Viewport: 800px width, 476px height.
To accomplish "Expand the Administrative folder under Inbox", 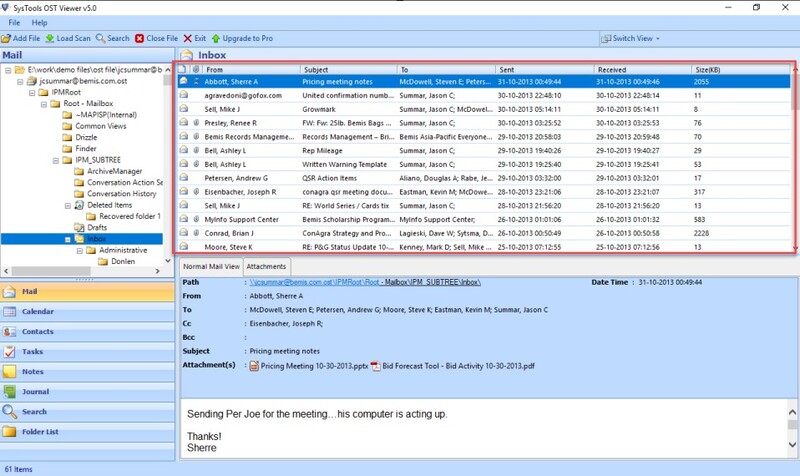I will click(78, 250).
